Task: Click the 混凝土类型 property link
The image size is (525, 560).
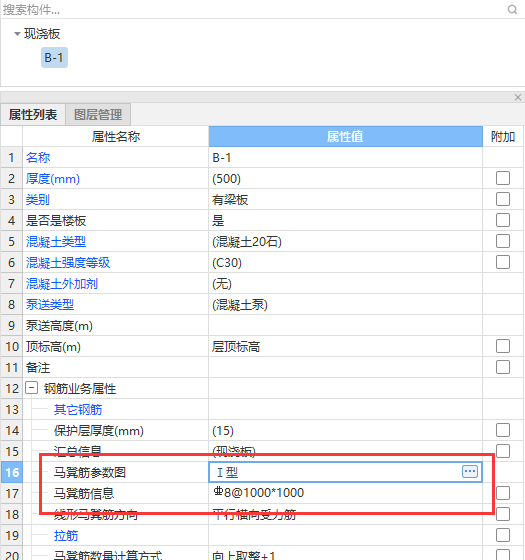Action: coord(56,241)
